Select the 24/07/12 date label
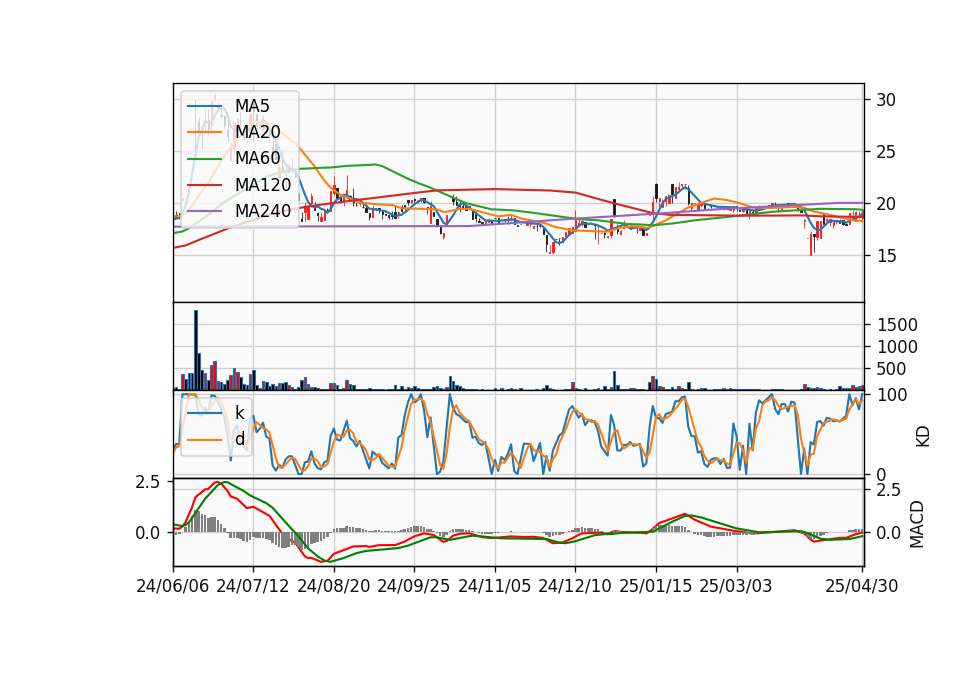Image resolution: width=960 pixels, height=690 pixels. (253, 586)
